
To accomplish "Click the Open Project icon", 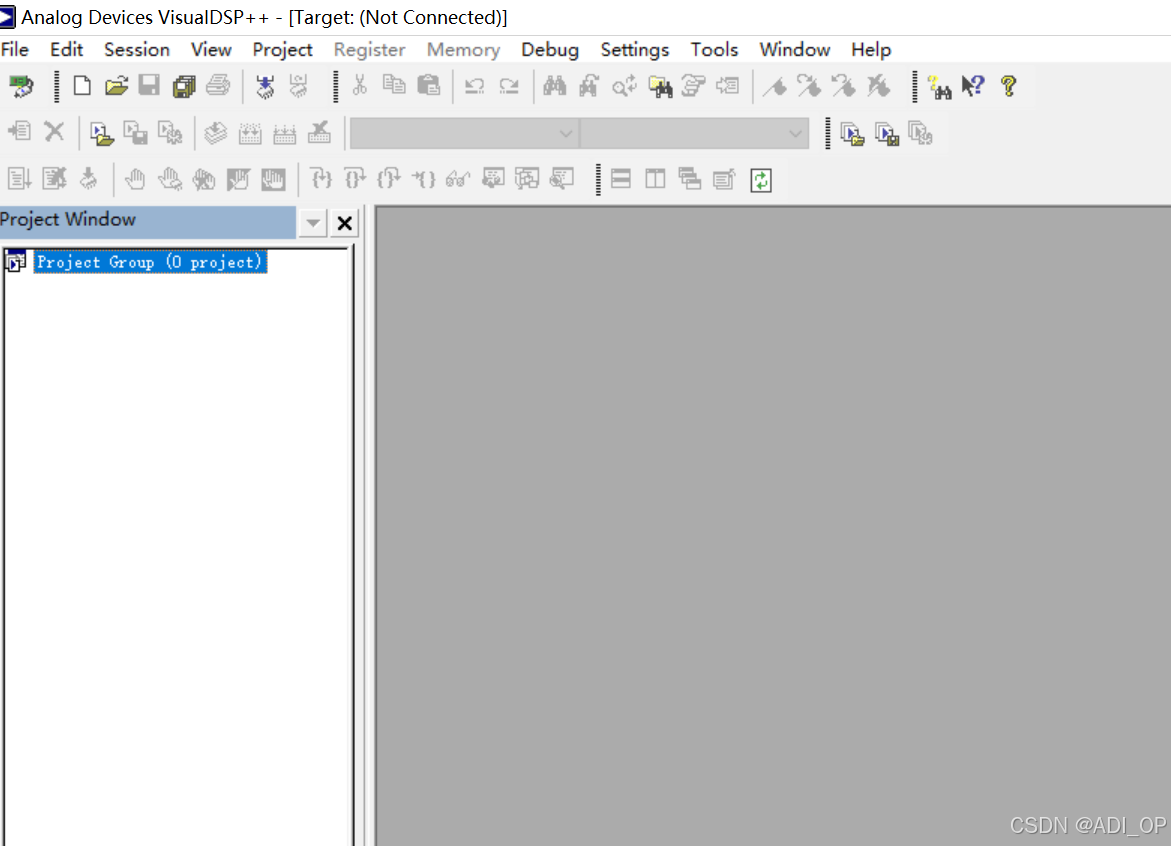I will pyautogui.click(x=102, y=134).
